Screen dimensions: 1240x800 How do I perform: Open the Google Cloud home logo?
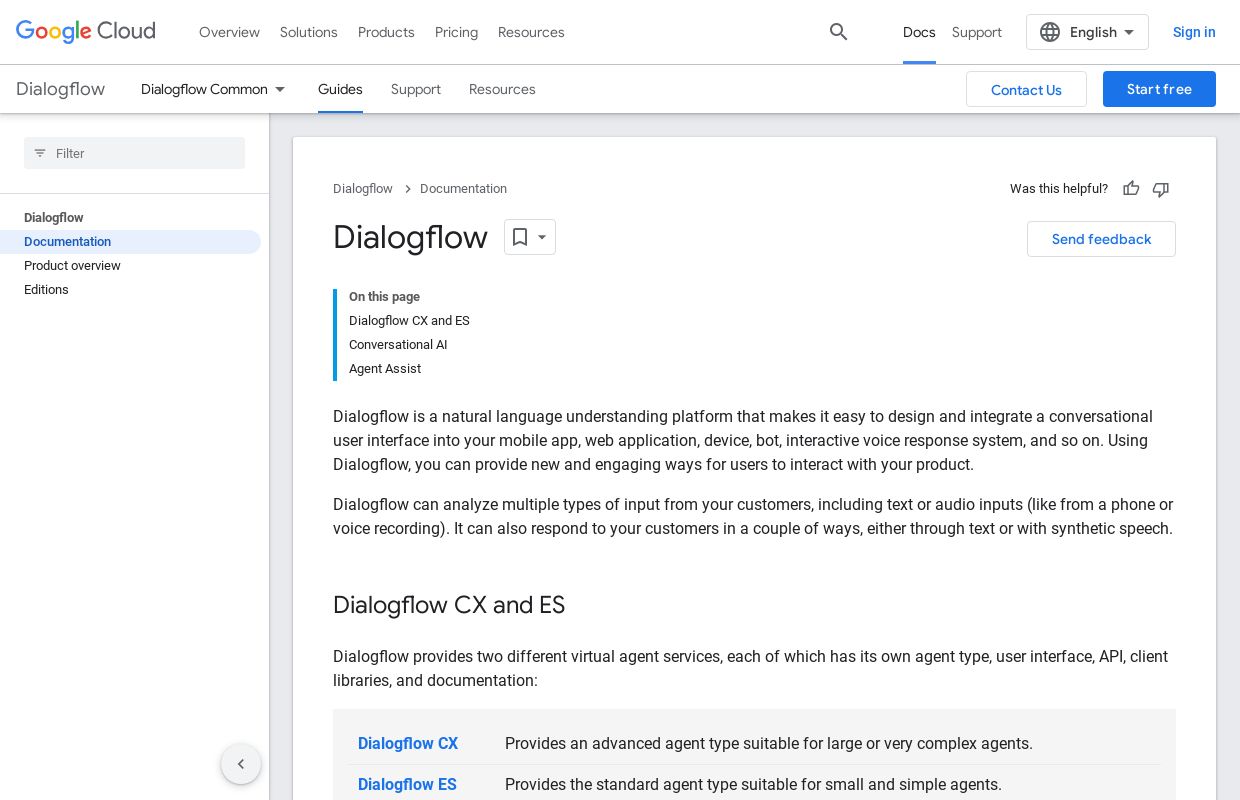pos(85,32)
